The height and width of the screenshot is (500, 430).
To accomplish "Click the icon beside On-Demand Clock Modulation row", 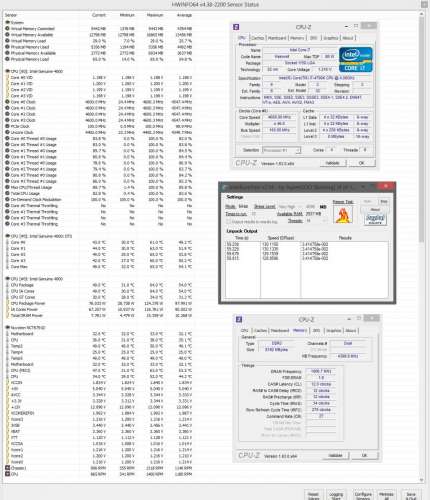I will coord(7,199).
